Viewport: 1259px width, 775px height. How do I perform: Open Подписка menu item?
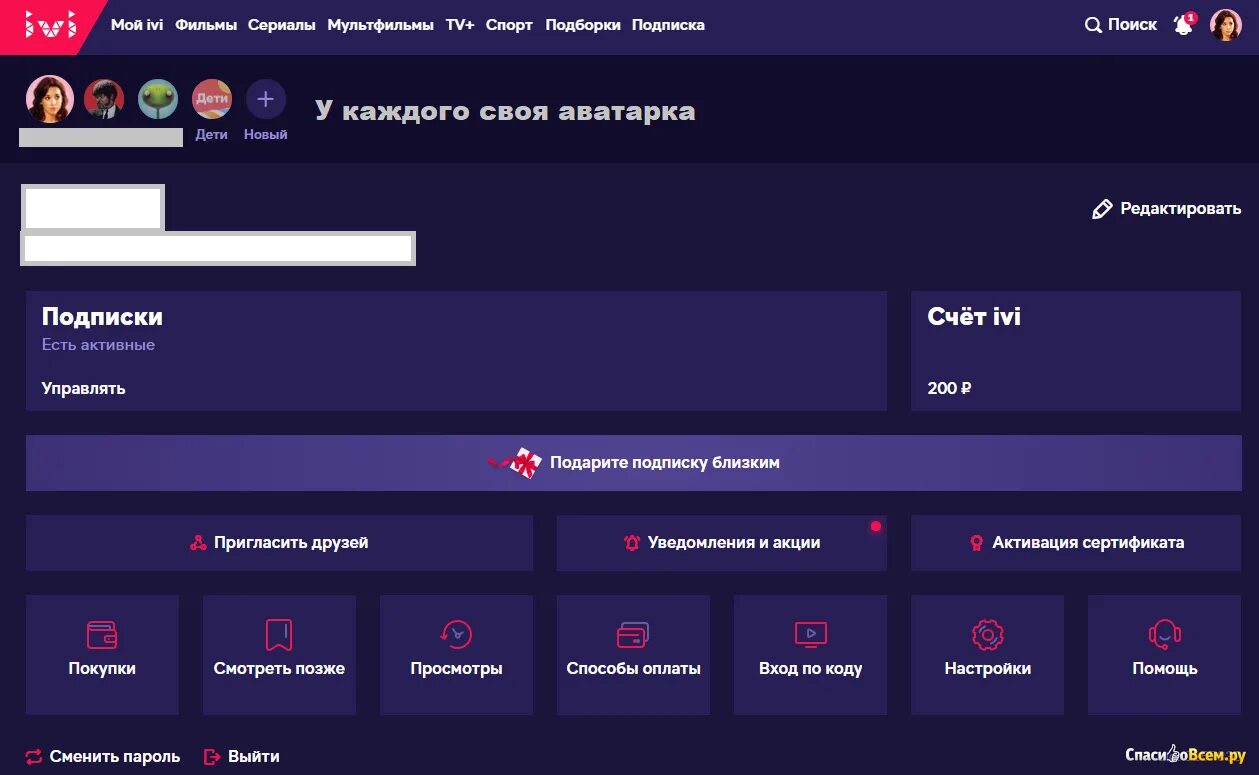[x=668, y=25]
